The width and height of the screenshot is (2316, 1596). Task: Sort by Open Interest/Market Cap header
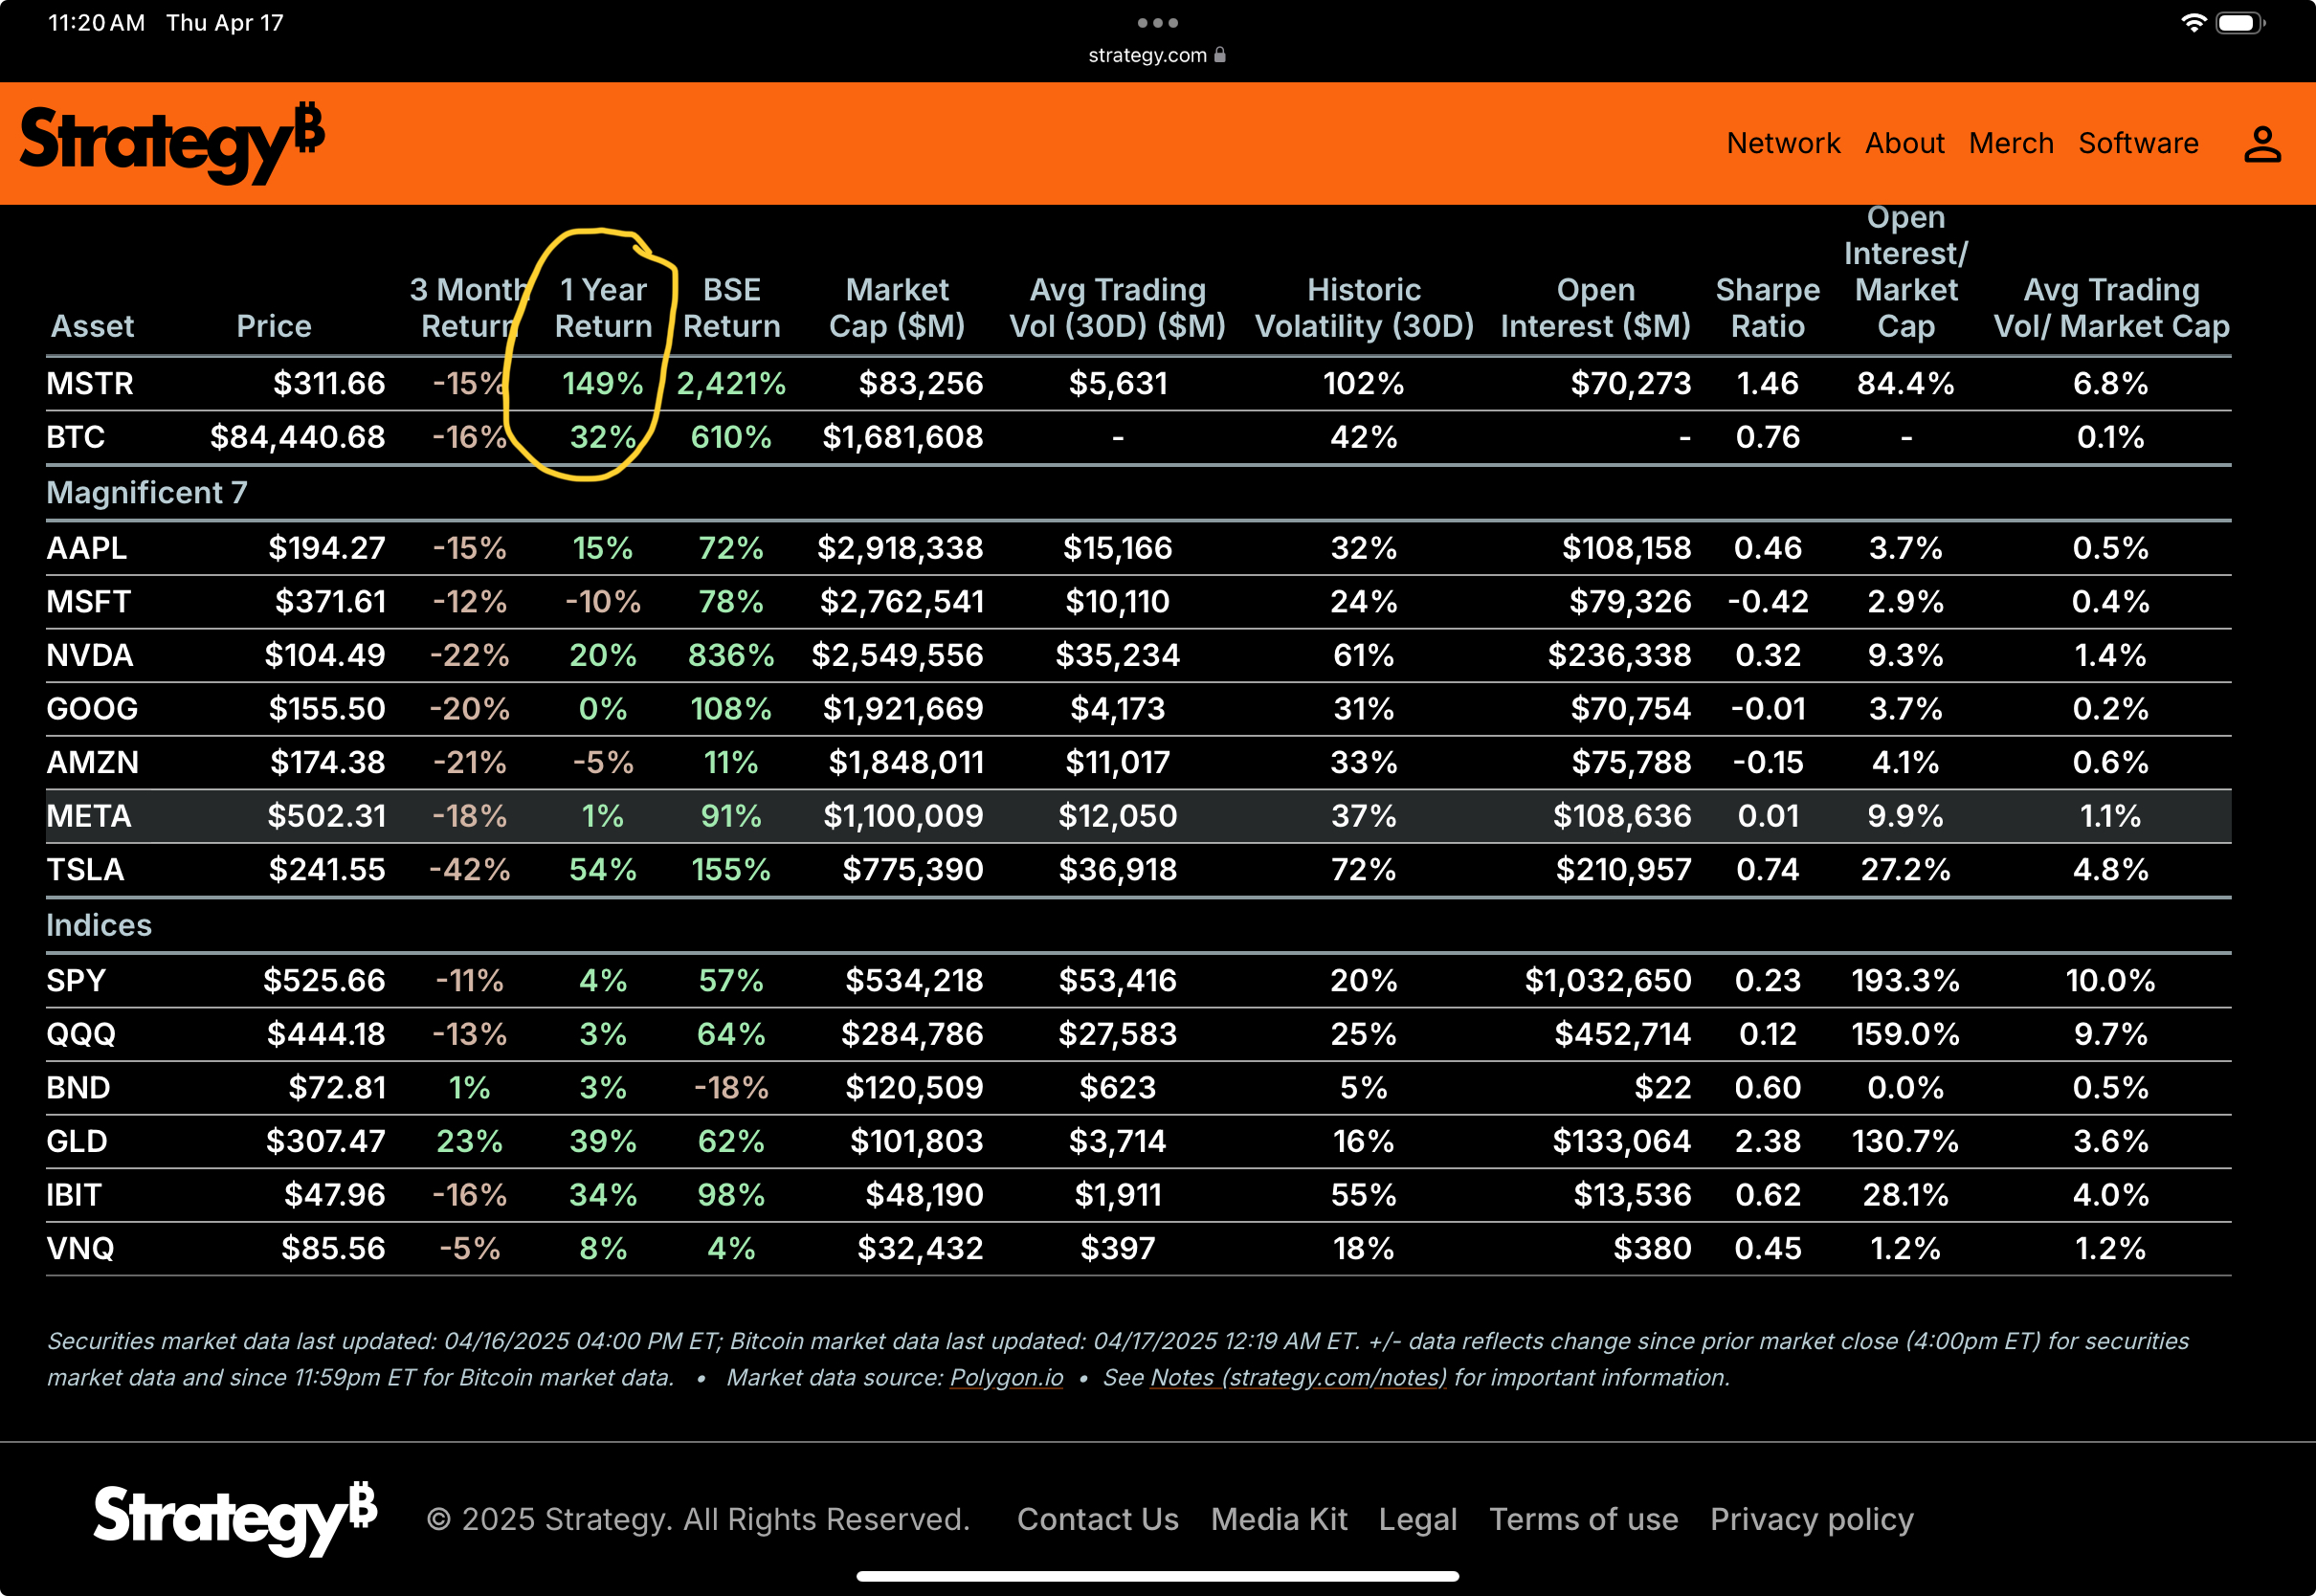coord(1905,272)
